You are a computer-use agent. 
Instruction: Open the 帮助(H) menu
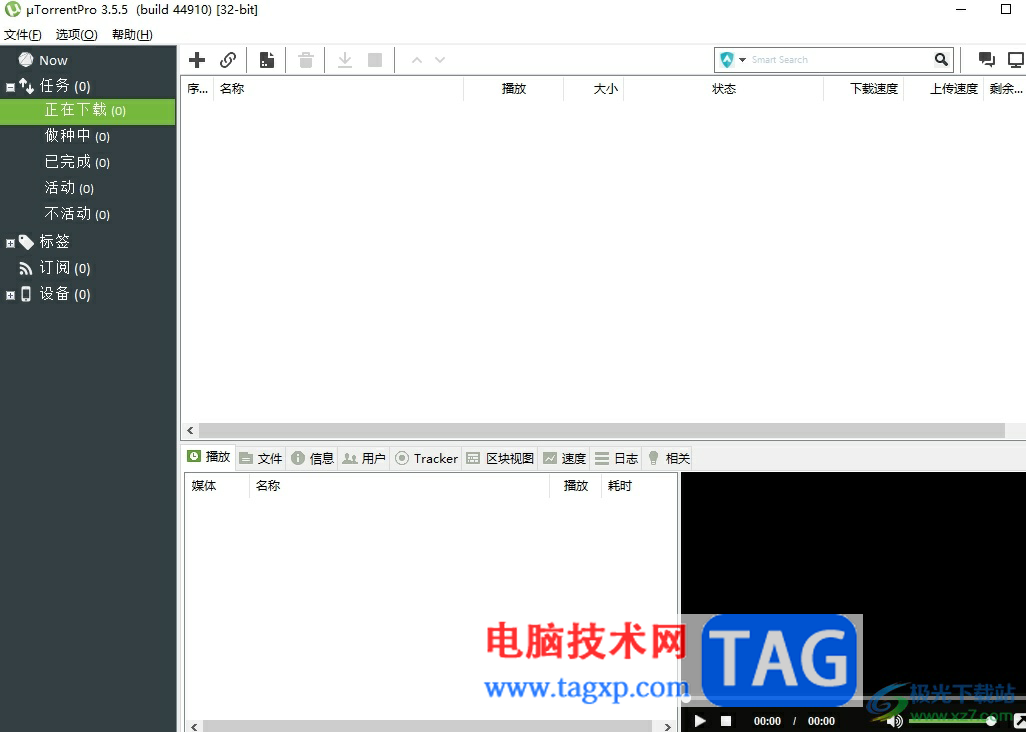(132, 35)
